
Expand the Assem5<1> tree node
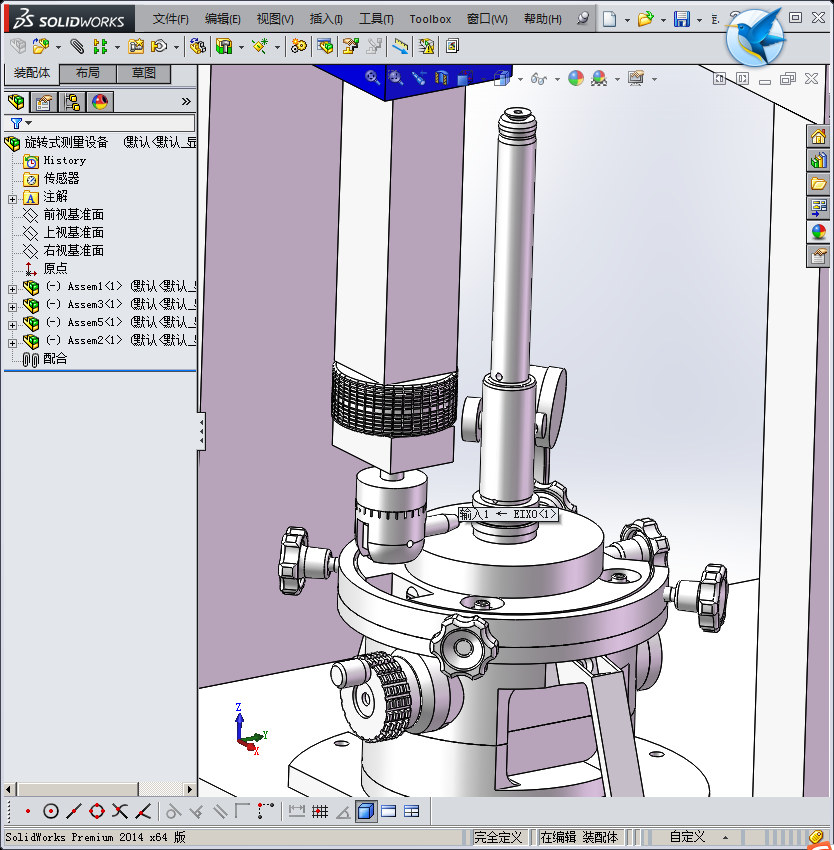pos(12,325)
